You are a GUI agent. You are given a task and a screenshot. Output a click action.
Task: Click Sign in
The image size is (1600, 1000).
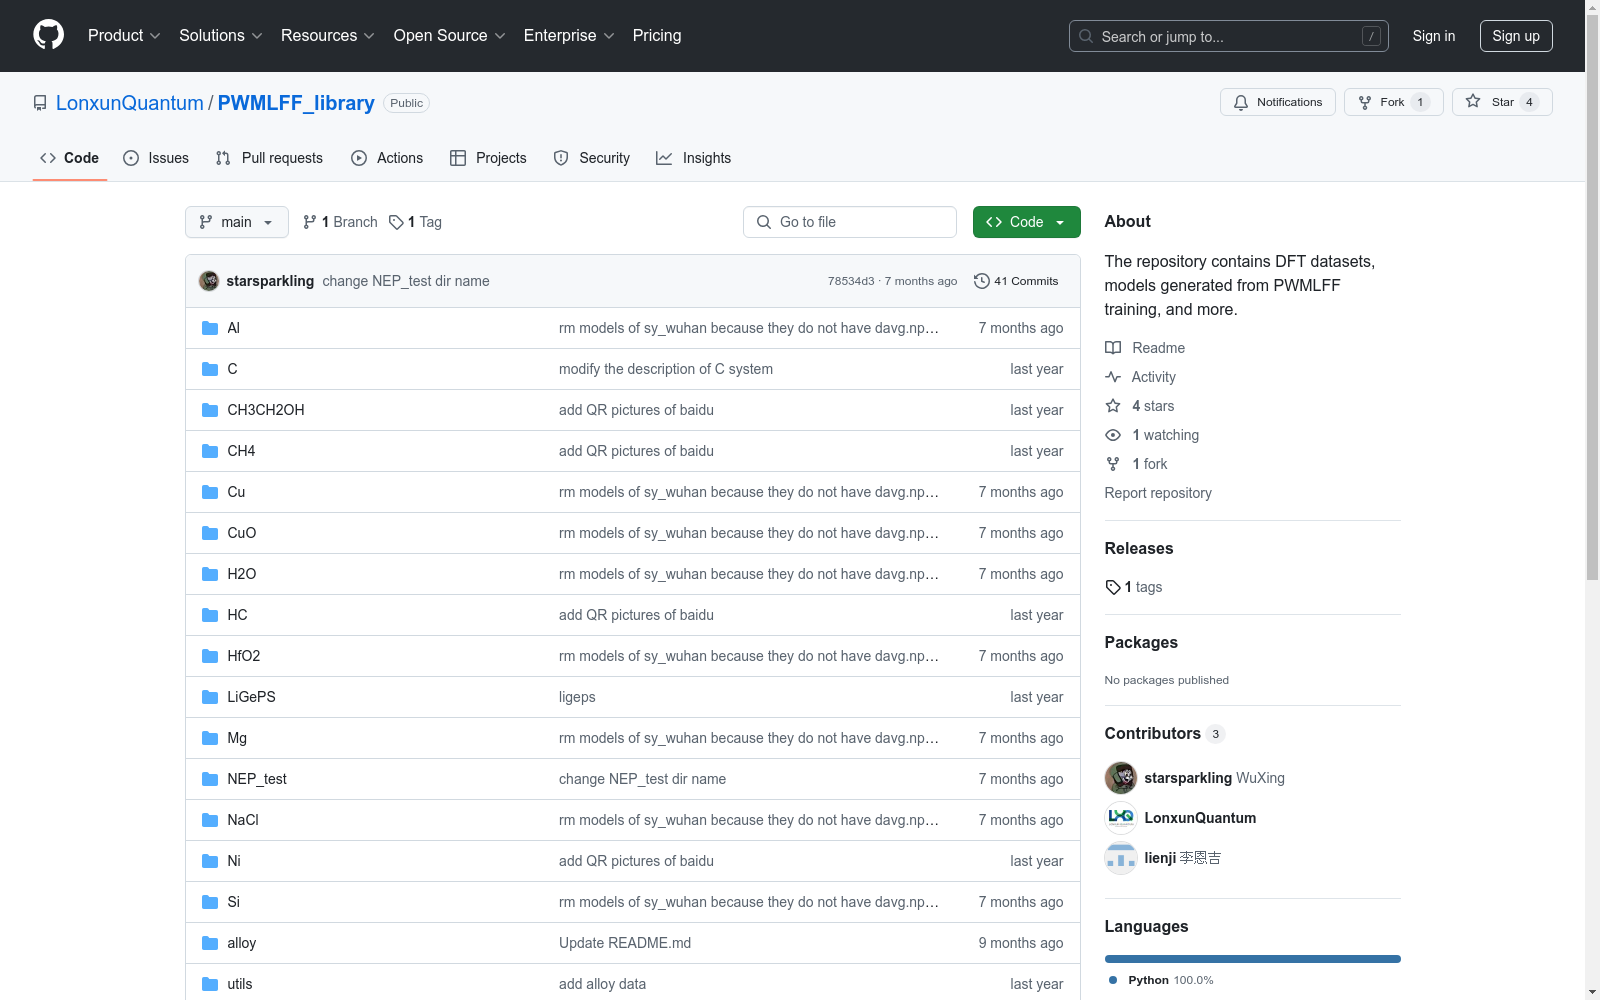coord(1434,36)
